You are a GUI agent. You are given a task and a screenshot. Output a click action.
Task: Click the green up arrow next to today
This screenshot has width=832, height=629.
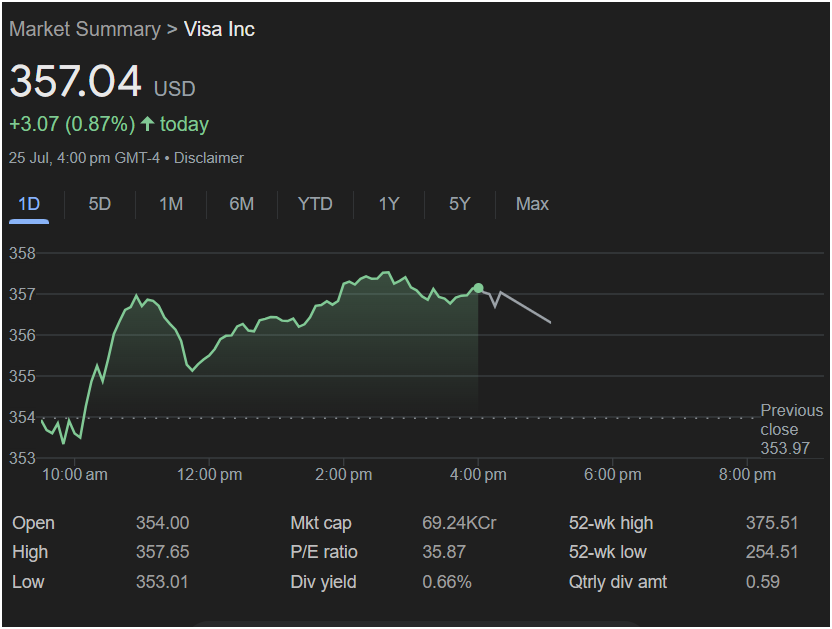(x=148, y=124)
